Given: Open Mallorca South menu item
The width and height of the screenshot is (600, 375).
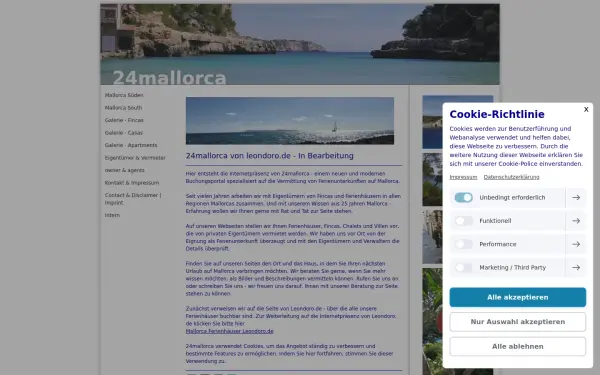Looking at the screenshot, I should point(123,108).
